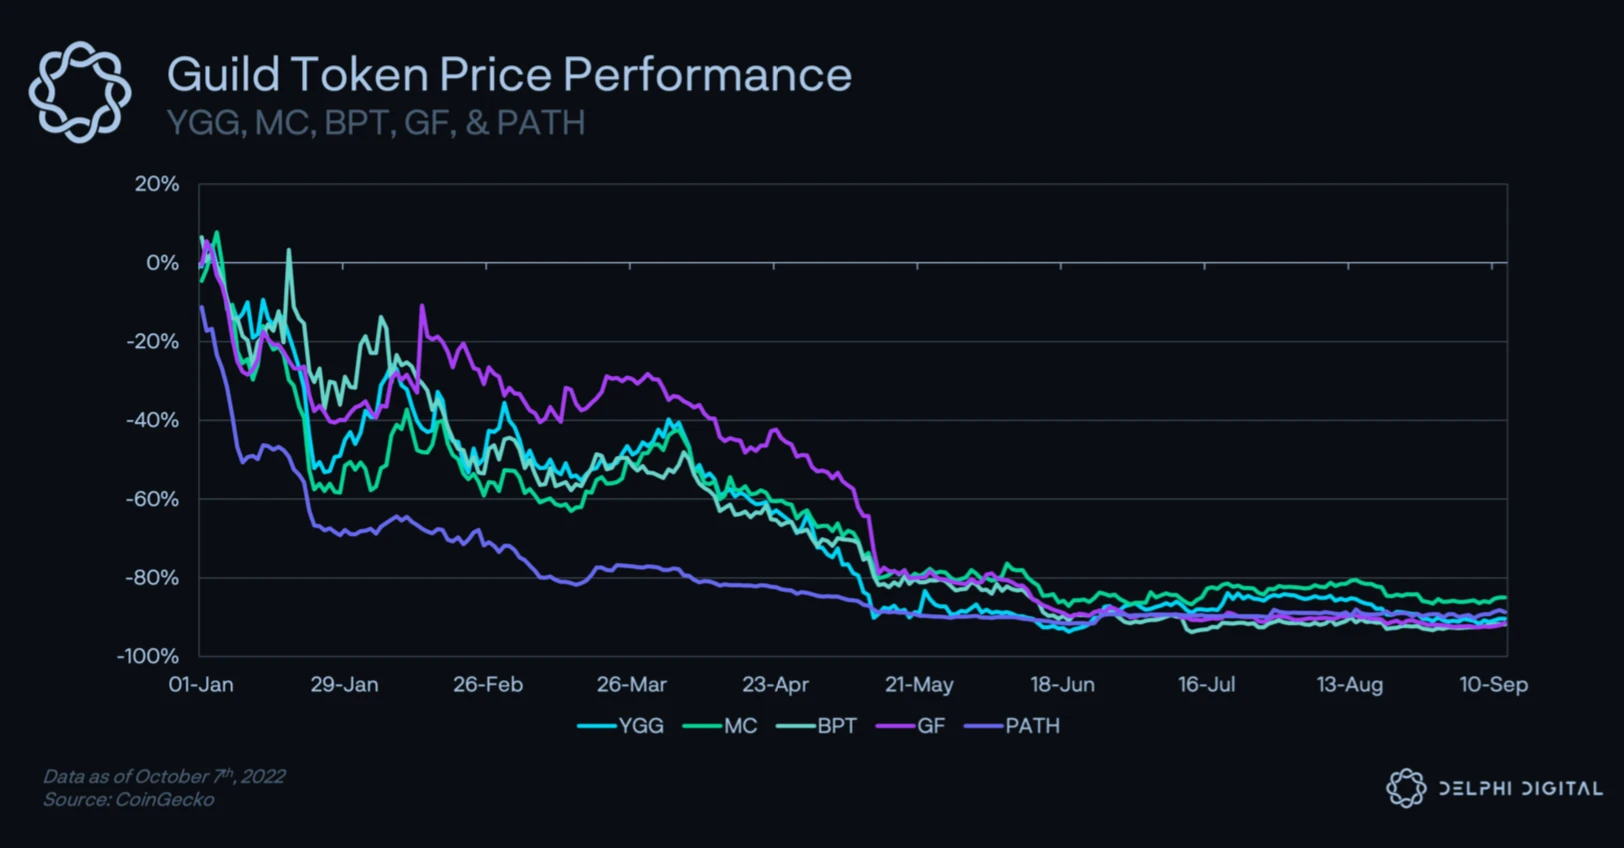Click the small Delphi Digital logo icon

pyautogui.click(x=1406, y=788)
